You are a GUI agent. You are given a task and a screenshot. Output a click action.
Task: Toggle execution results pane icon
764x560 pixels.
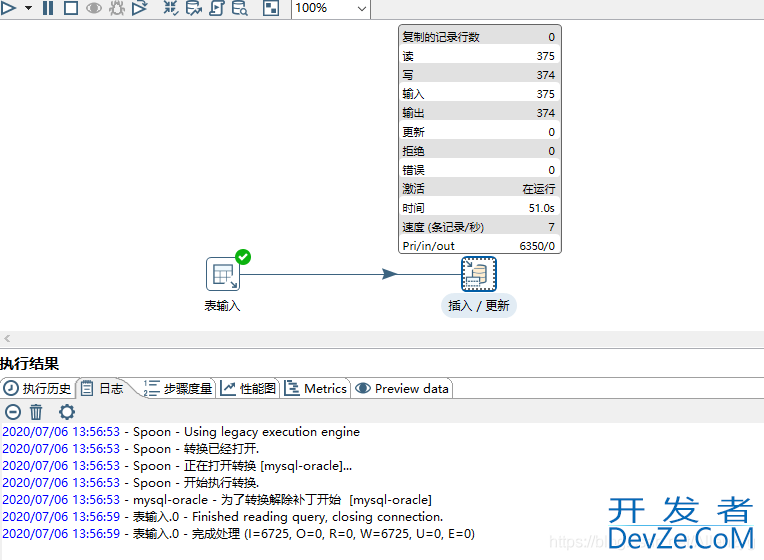[270, 8]
